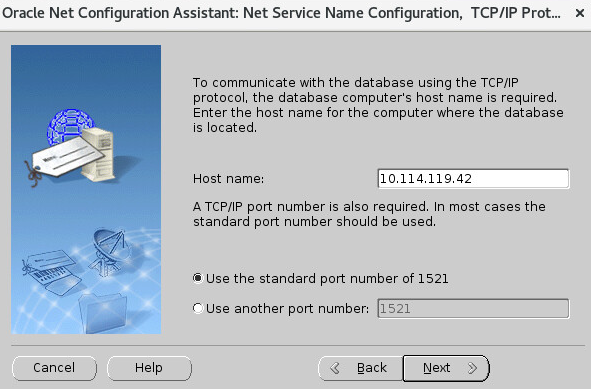Viewport: 591px width, 389px height.
Task: Open Help for this wizard page
Action: (x=149, y=368)
